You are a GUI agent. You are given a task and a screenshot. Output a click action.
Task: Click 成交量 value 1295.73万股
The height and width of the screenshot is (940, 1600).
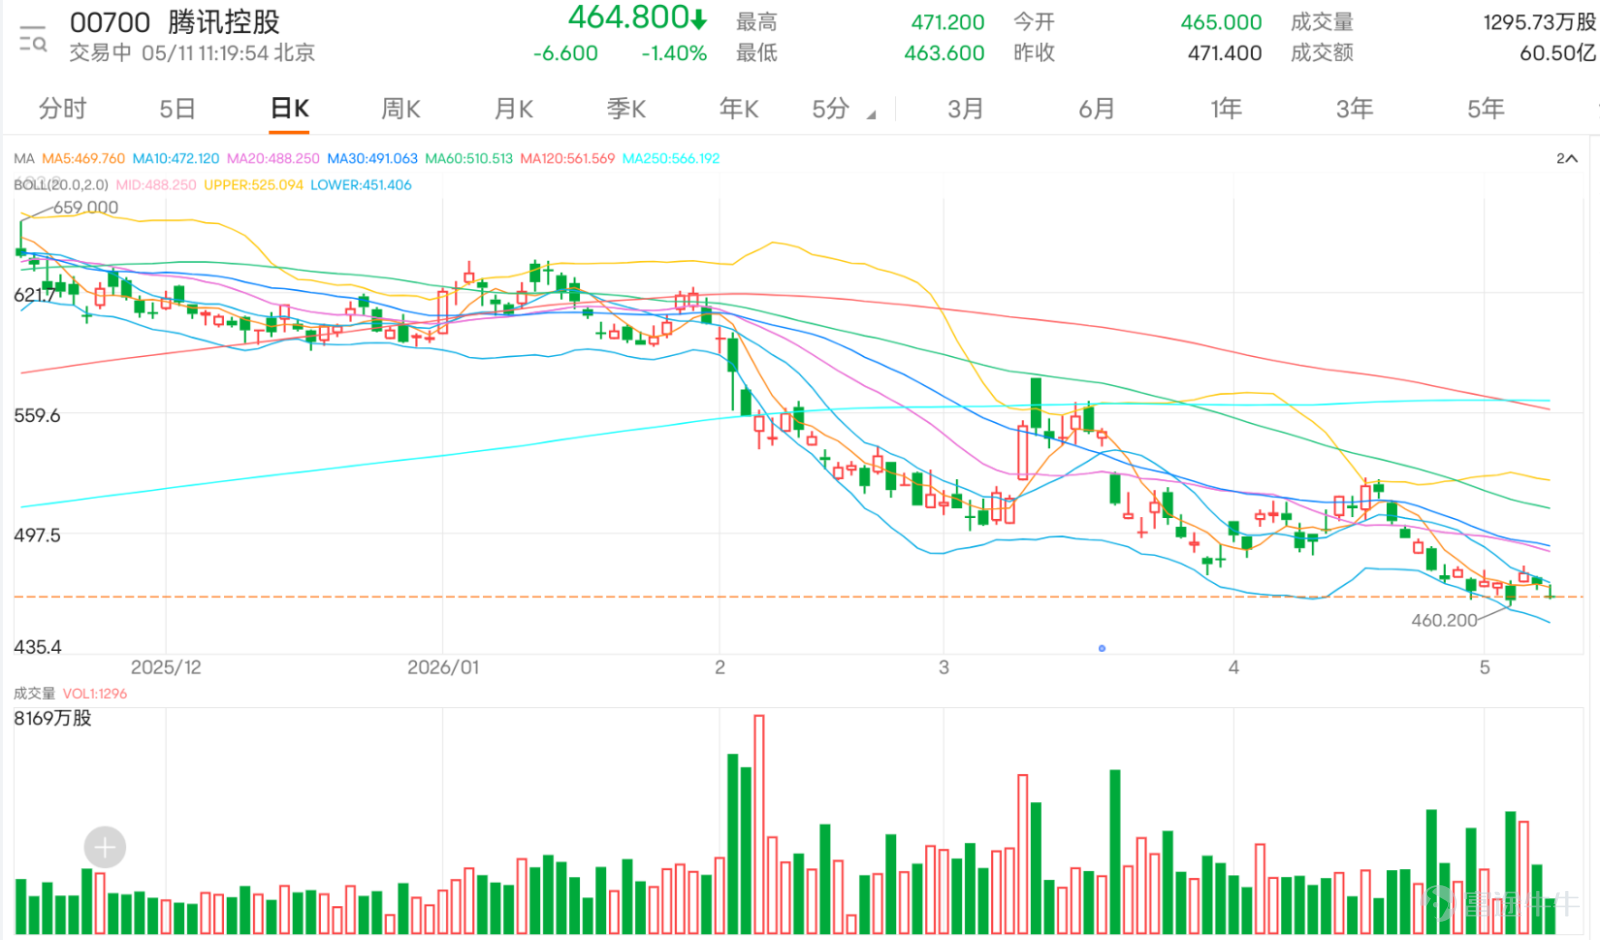1540,22
